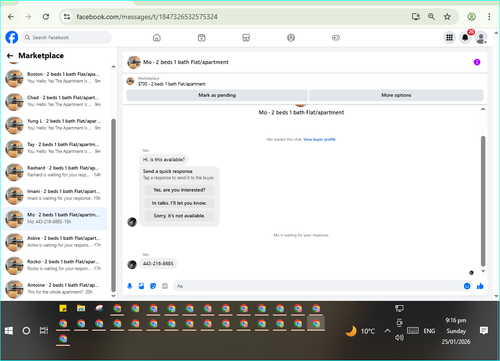
Task: Open Windows Task View
Action: pos(44,331)
